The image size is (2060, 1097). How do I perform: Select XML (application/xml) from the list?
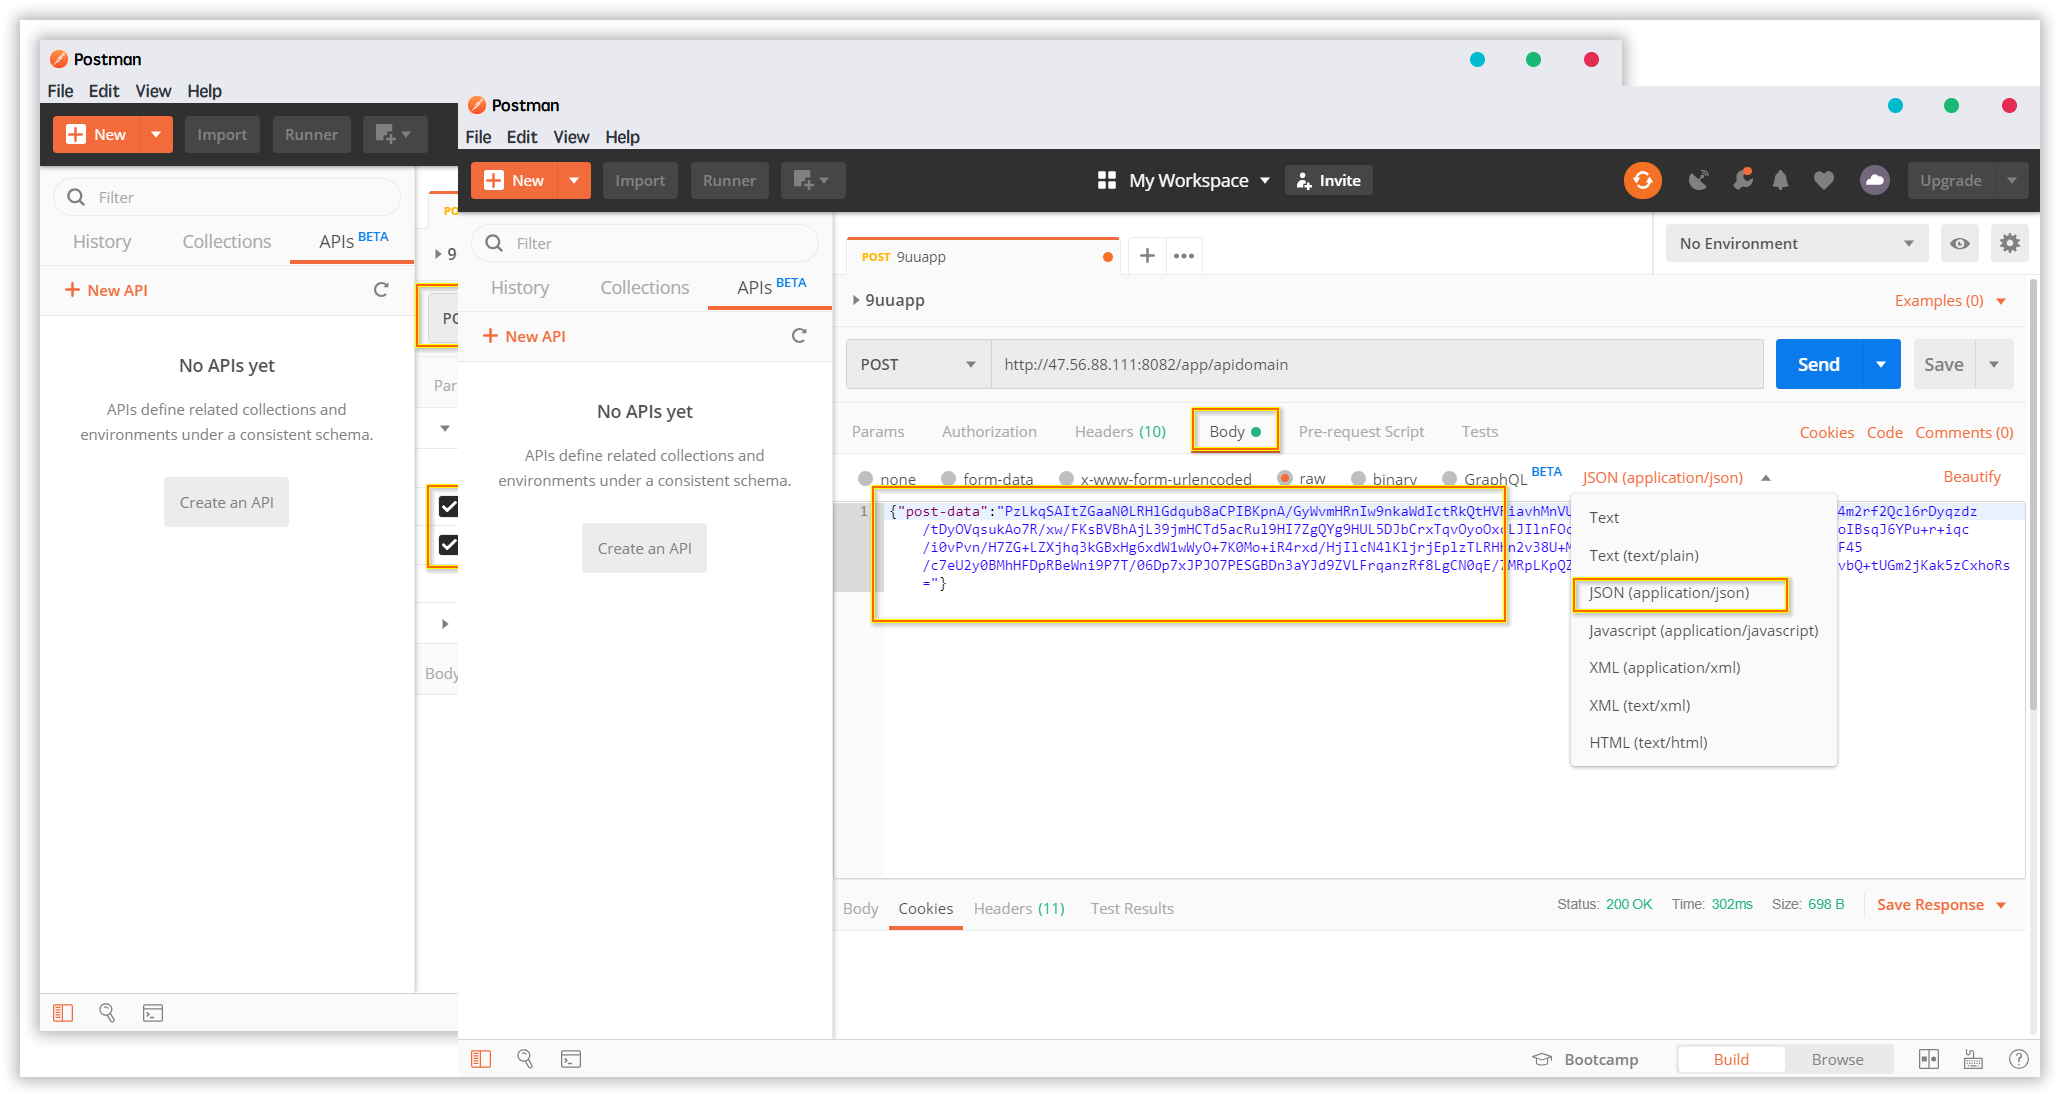(1664, 668)
